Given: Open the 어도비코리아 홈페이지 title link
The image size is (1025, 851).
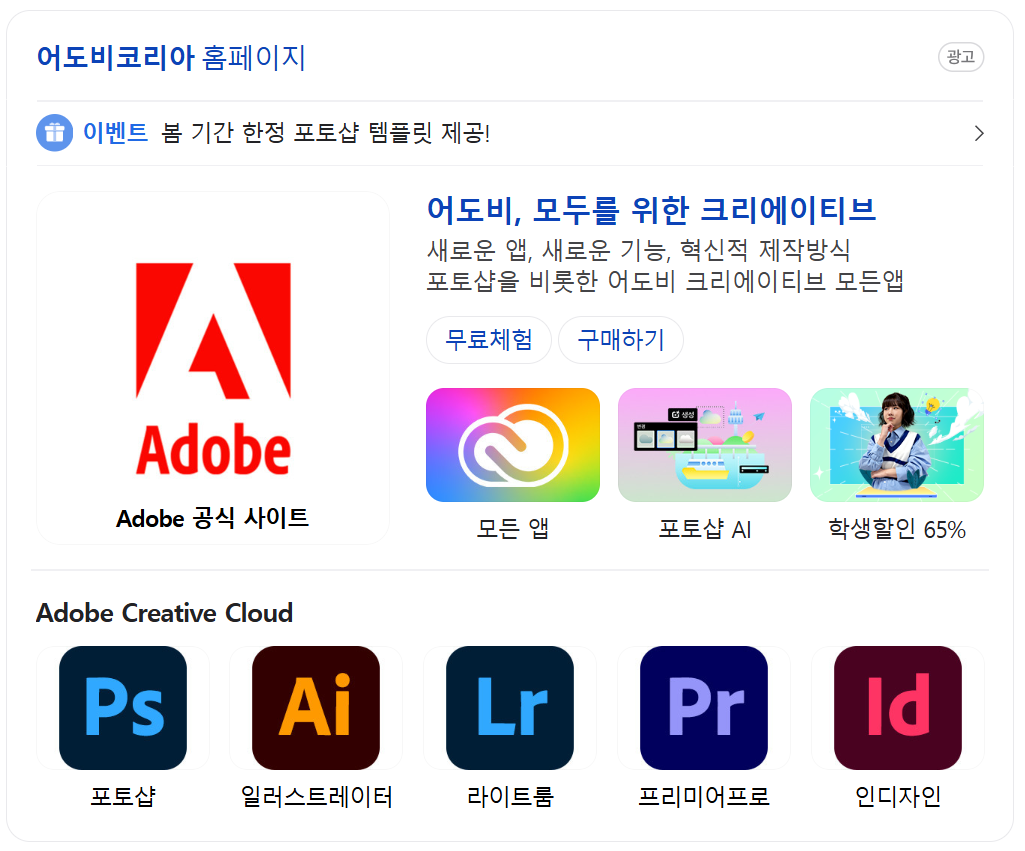Looking at the screenshot, I should (171, 58).
